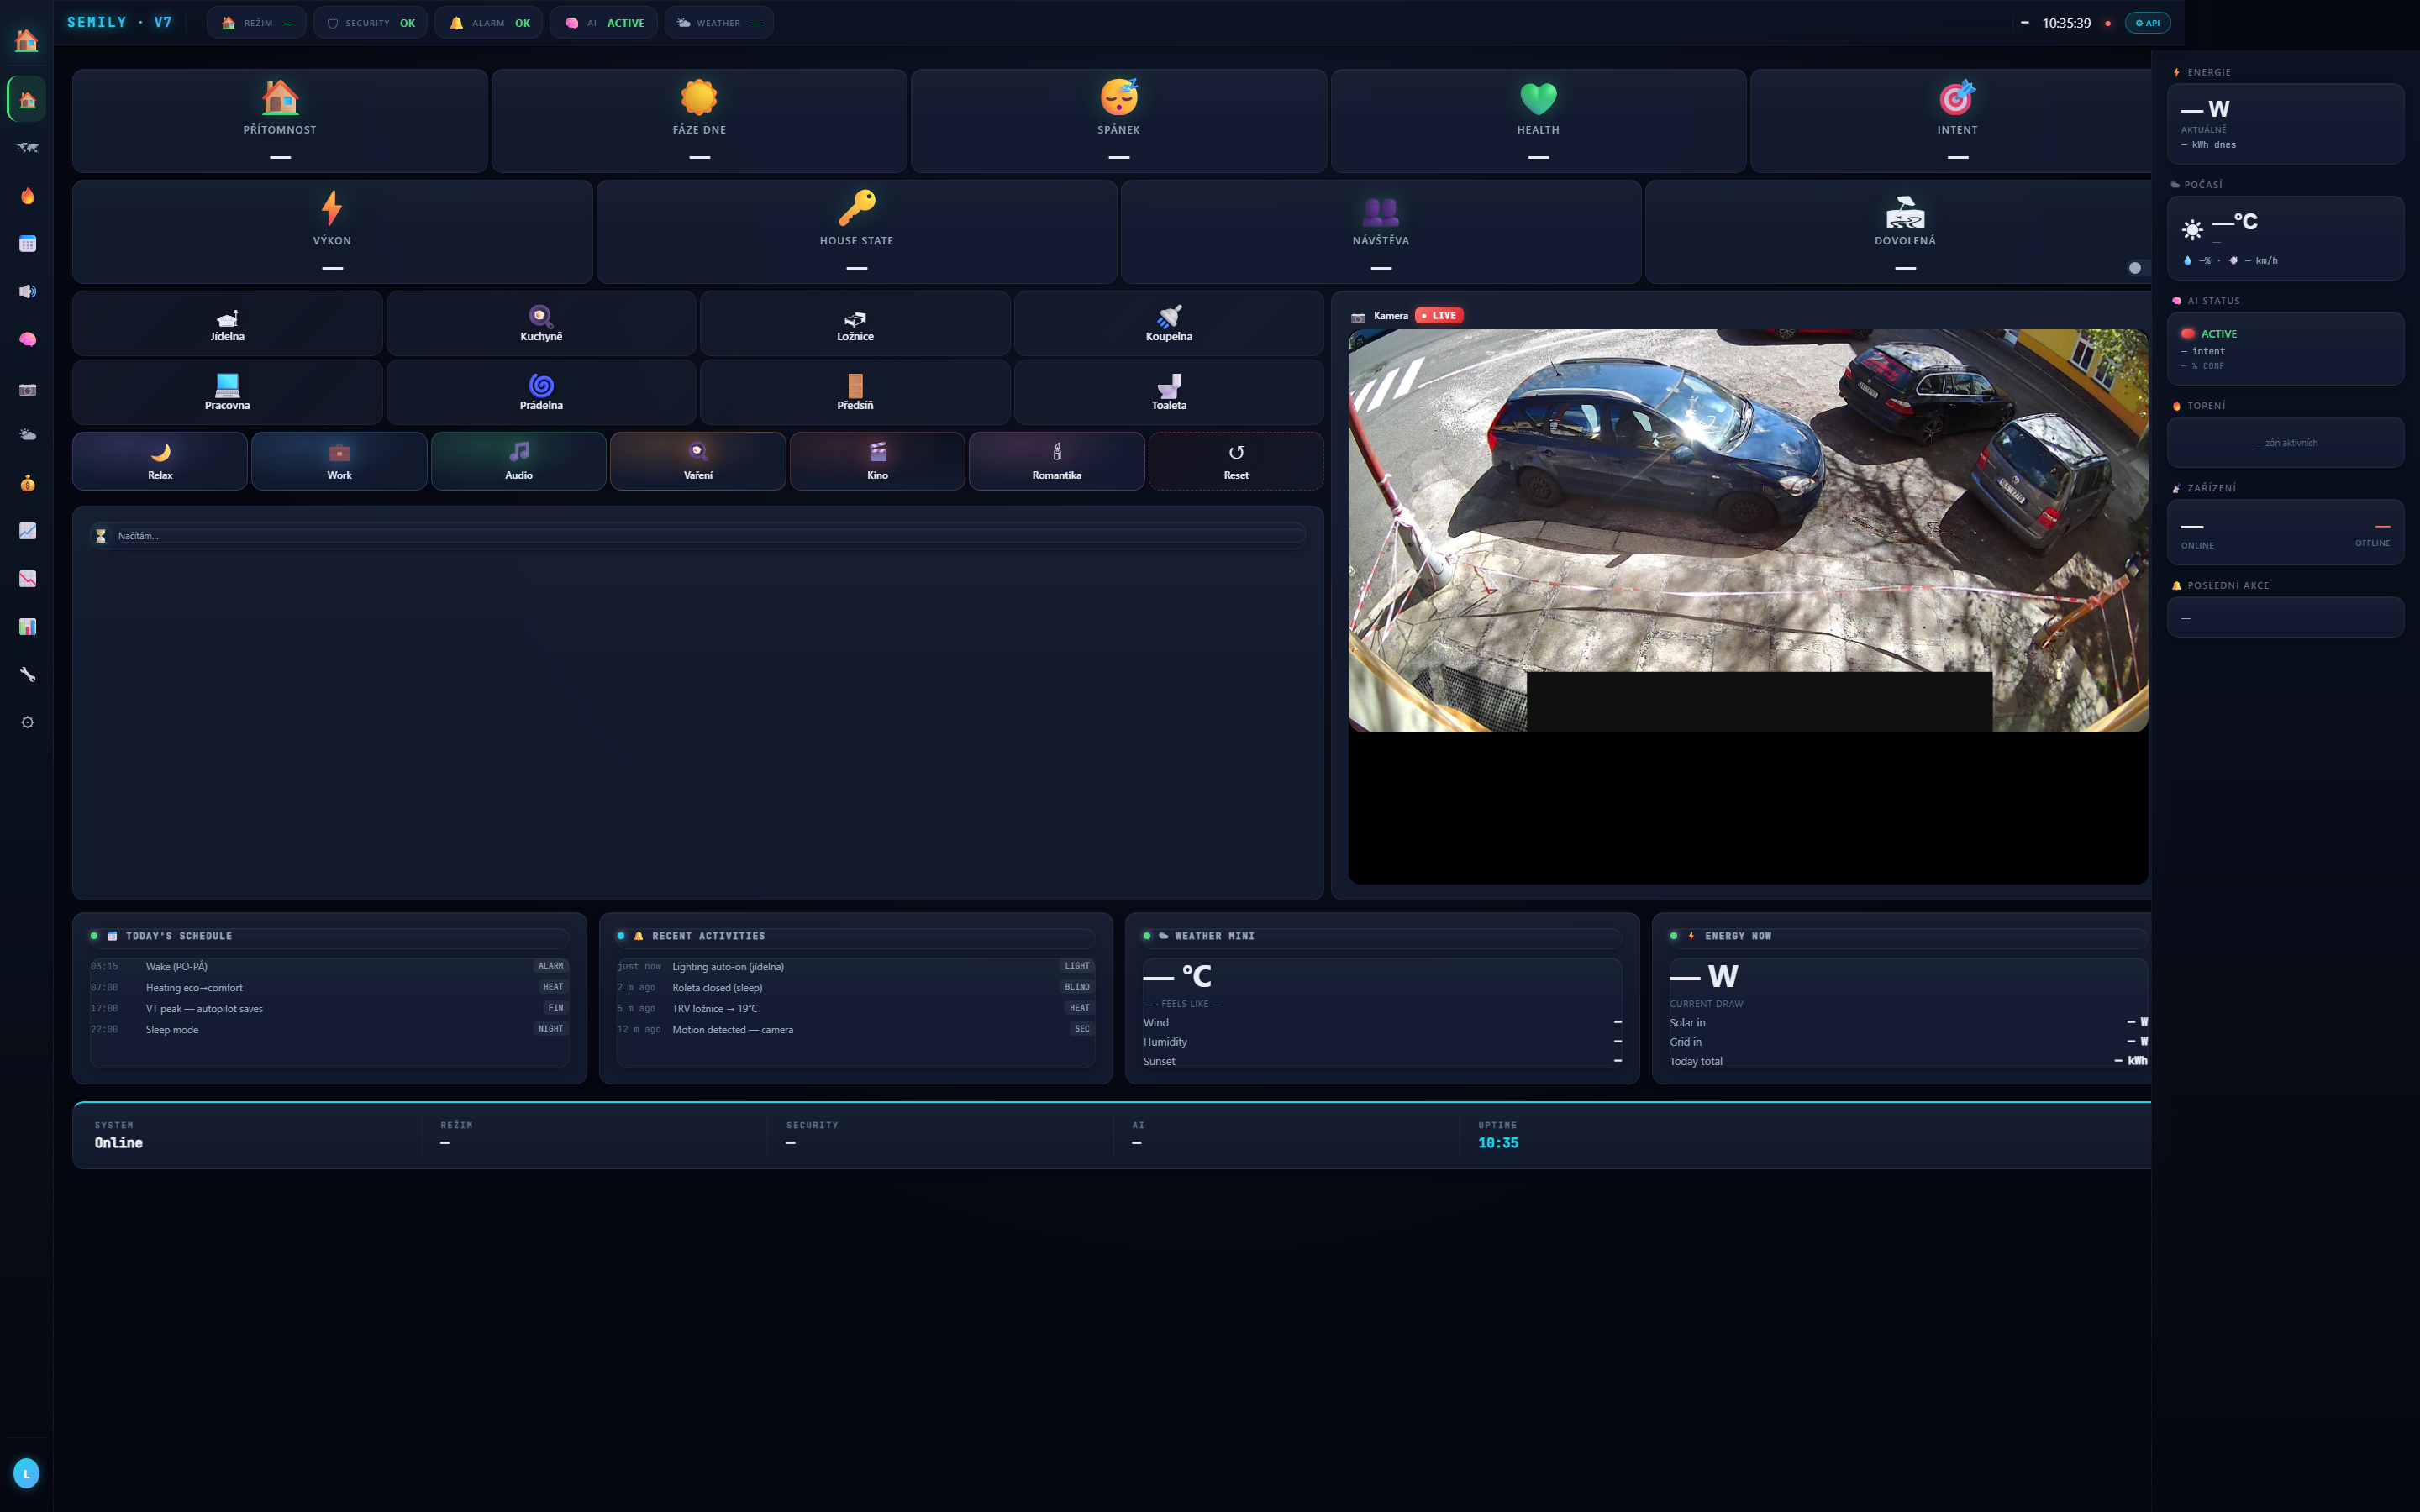Select the Ložnice room tile
The image size is (2420, 1512).
click(x=855, y=324)
